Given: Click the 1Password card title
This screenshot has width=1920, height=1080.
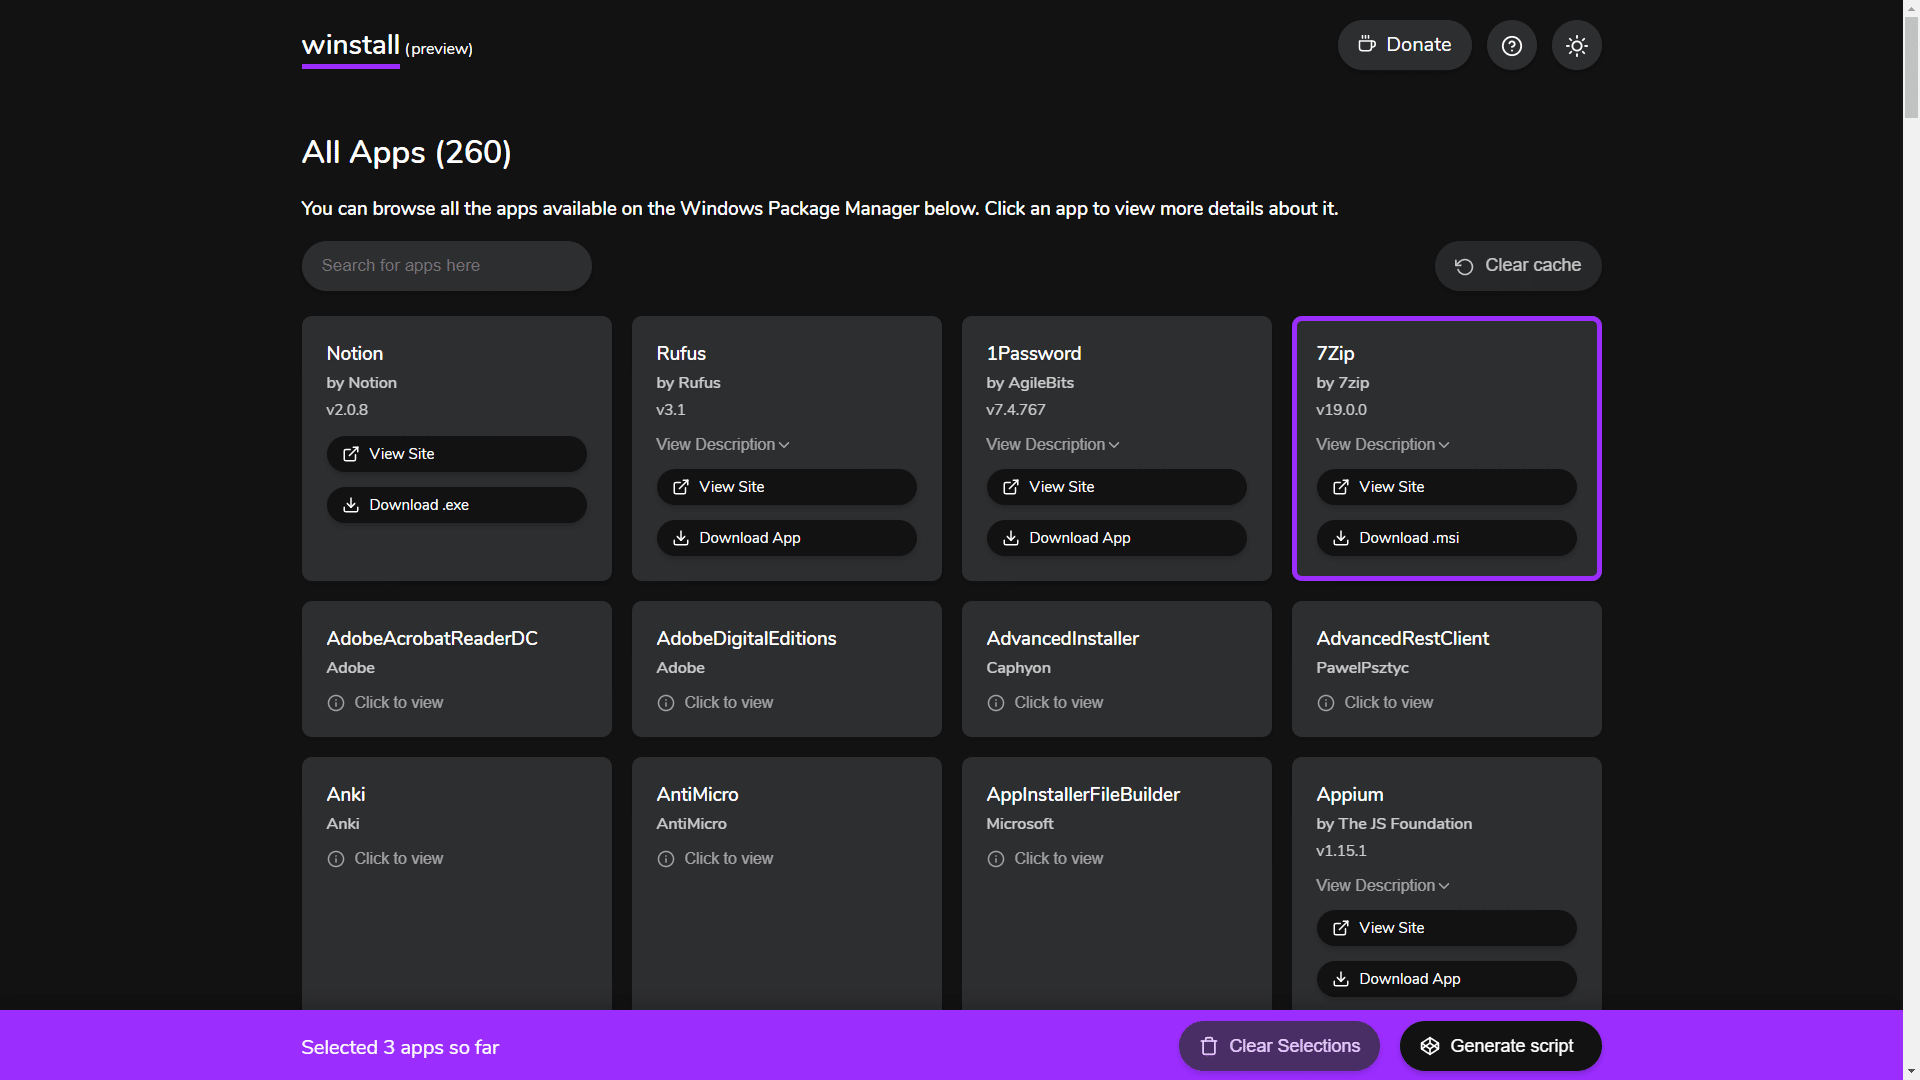Looking at the screenshot, I should coord(1034,353).
